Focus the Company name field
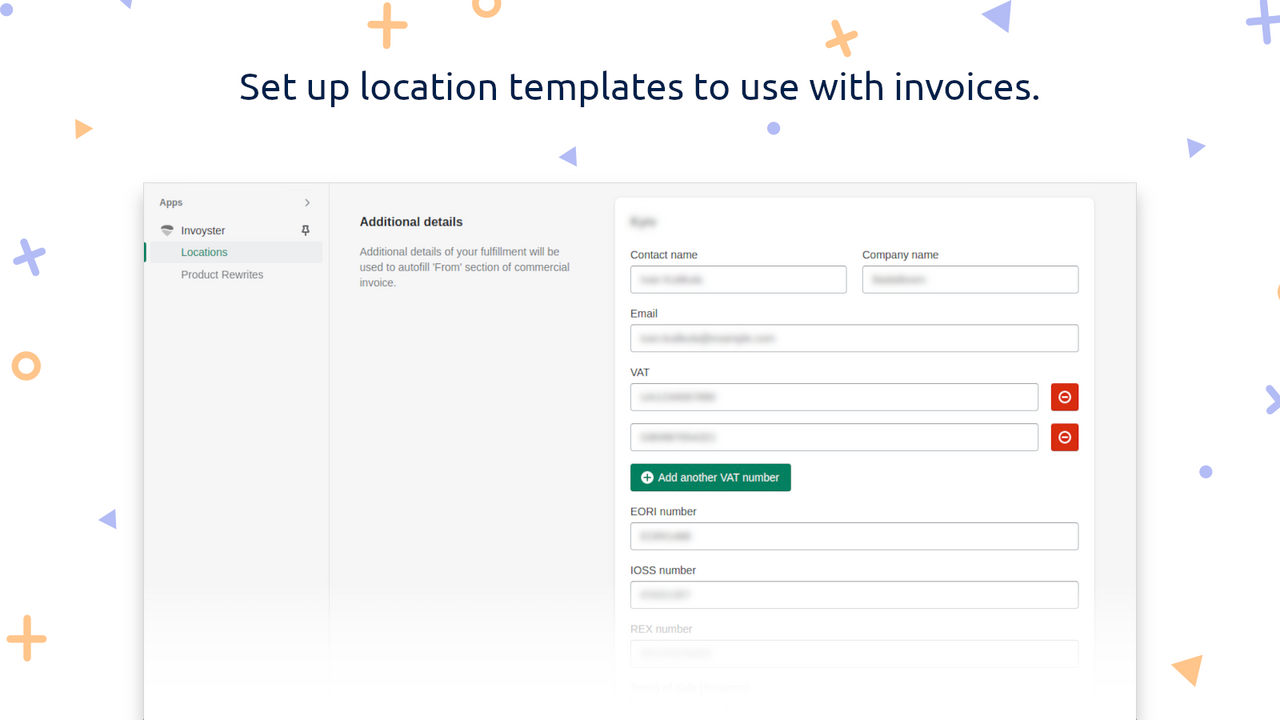The width and height of the screenshot is (1280, 720). (x=970, y=279)
